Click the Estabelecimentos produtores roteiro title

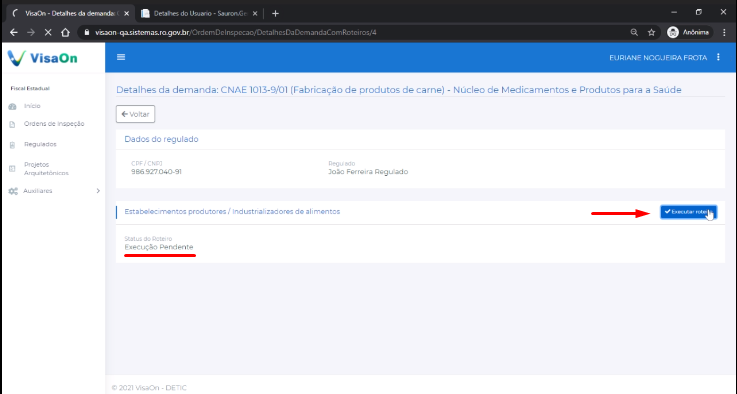pyautogui.click(x=232, y=212)
